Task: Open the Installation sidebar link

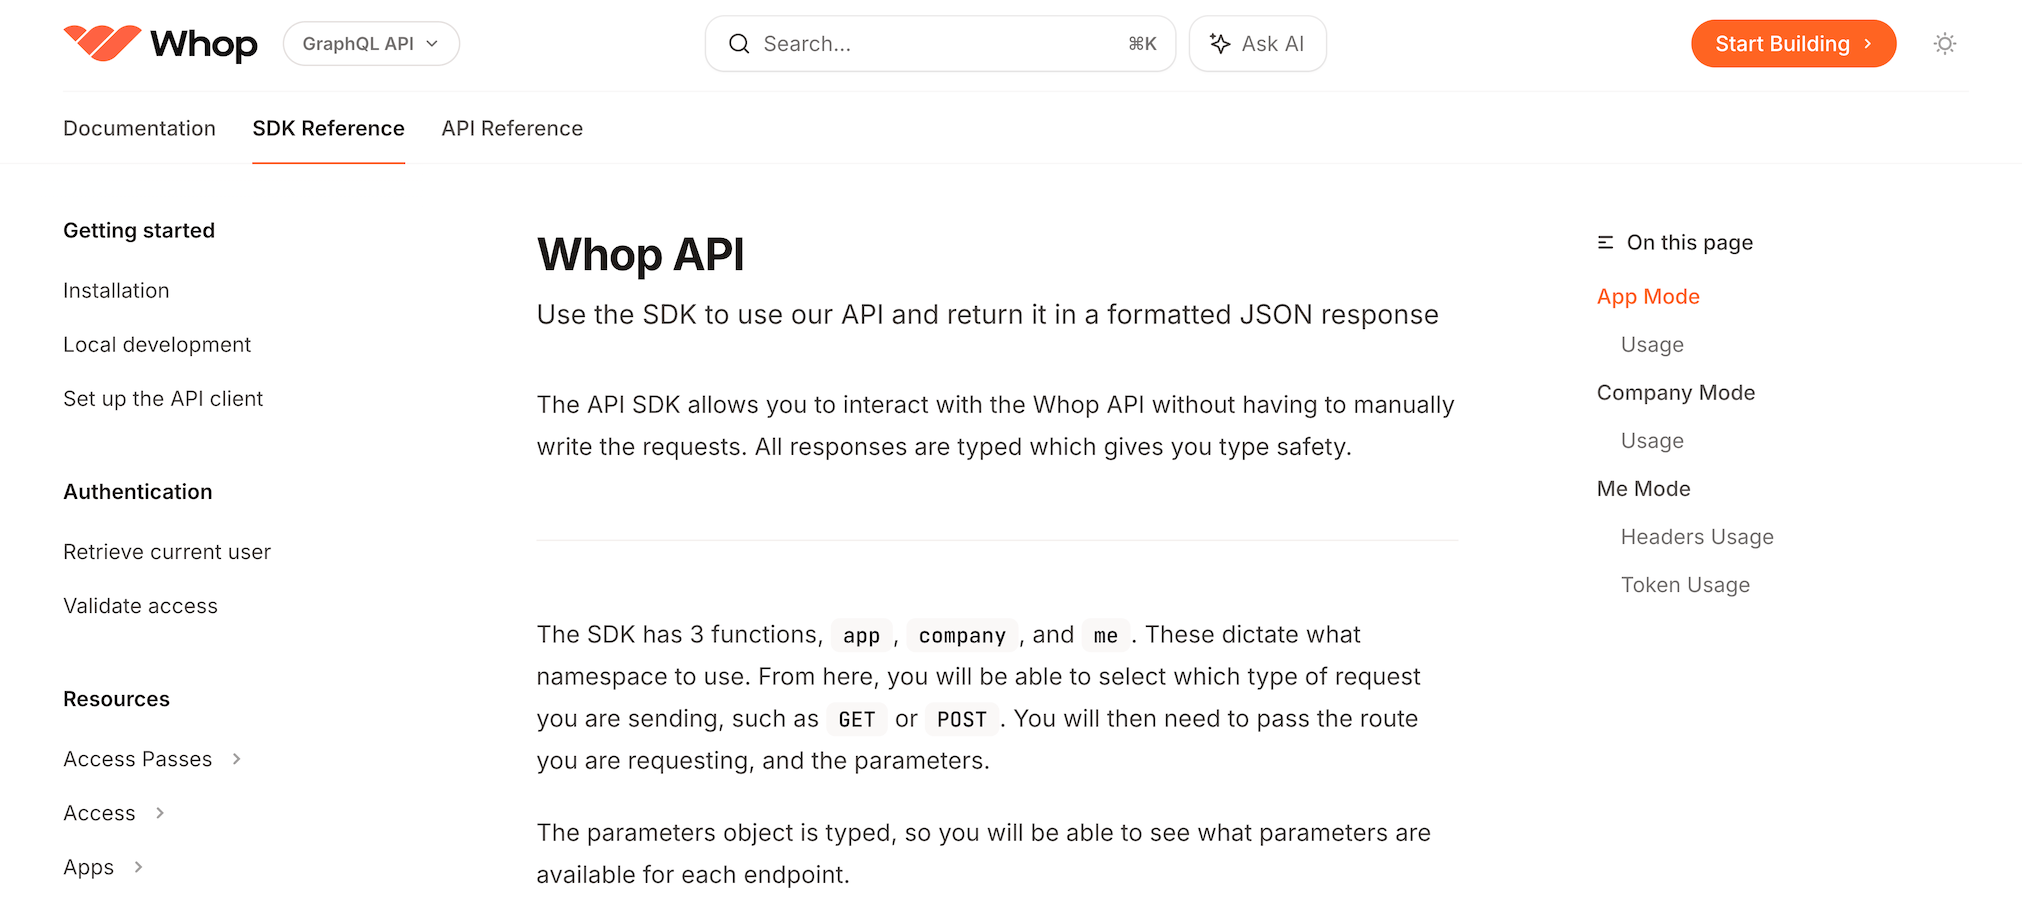Action: (x=116, y=290)
